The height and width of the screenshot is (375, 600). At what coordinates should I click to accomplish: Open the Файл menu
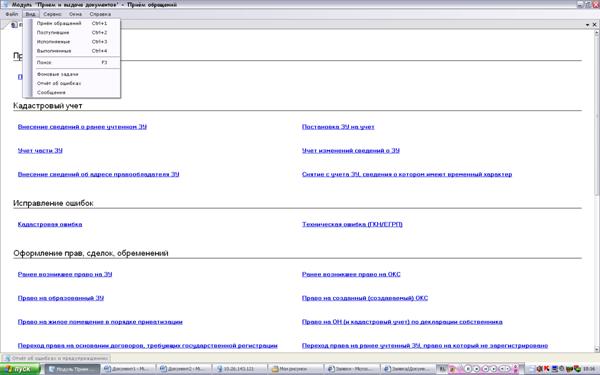point(12,14)
